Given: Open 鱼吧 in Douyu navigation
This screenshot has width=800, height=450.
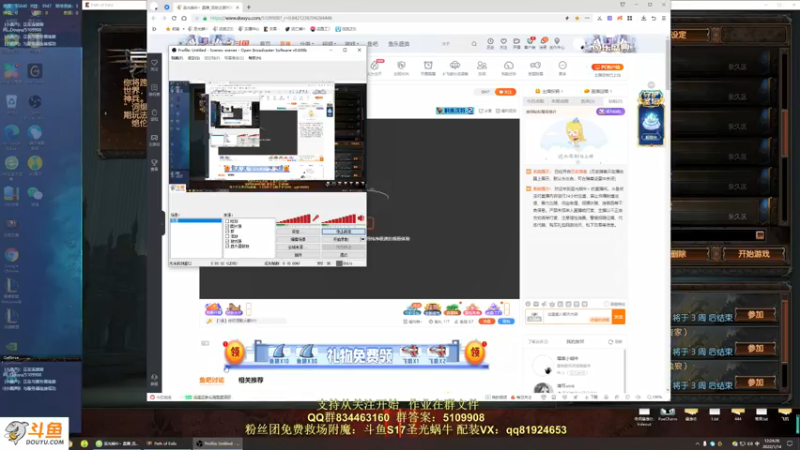Looking at the screenshot, I should point(372,44).
